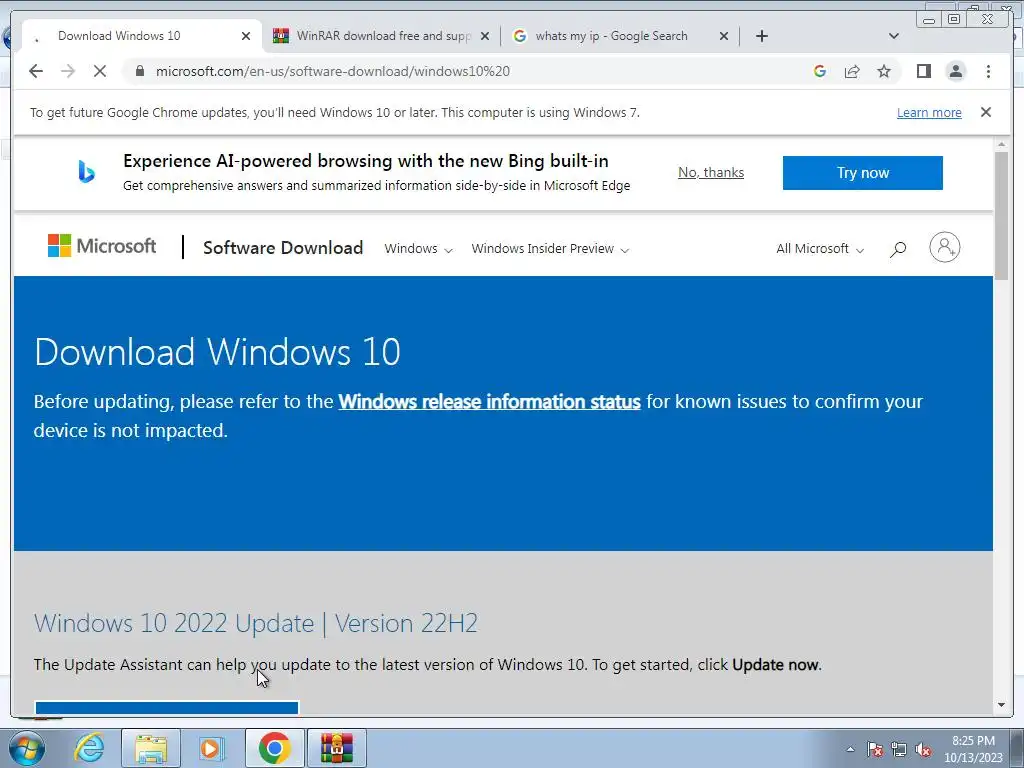Open Chrome three-dot menu
1024x768 pixels.
[989, 71]
